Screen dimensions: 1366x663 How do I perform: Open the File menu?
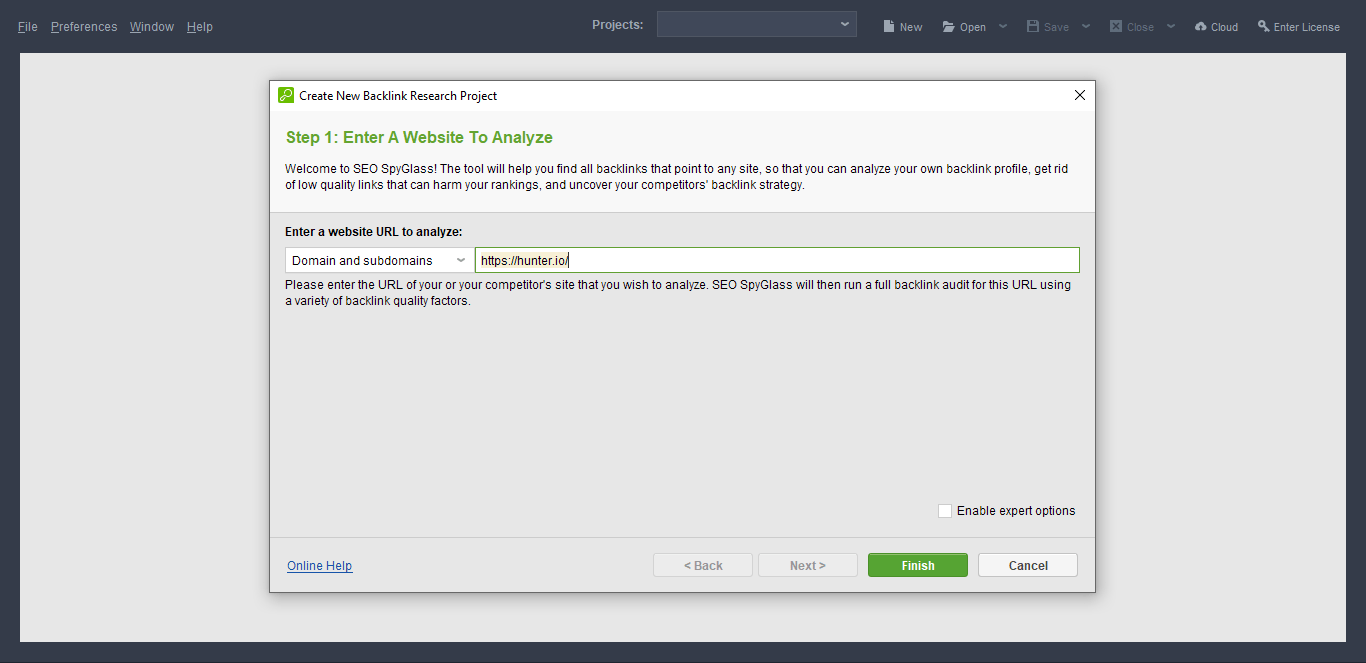click(x=28, y=27)
